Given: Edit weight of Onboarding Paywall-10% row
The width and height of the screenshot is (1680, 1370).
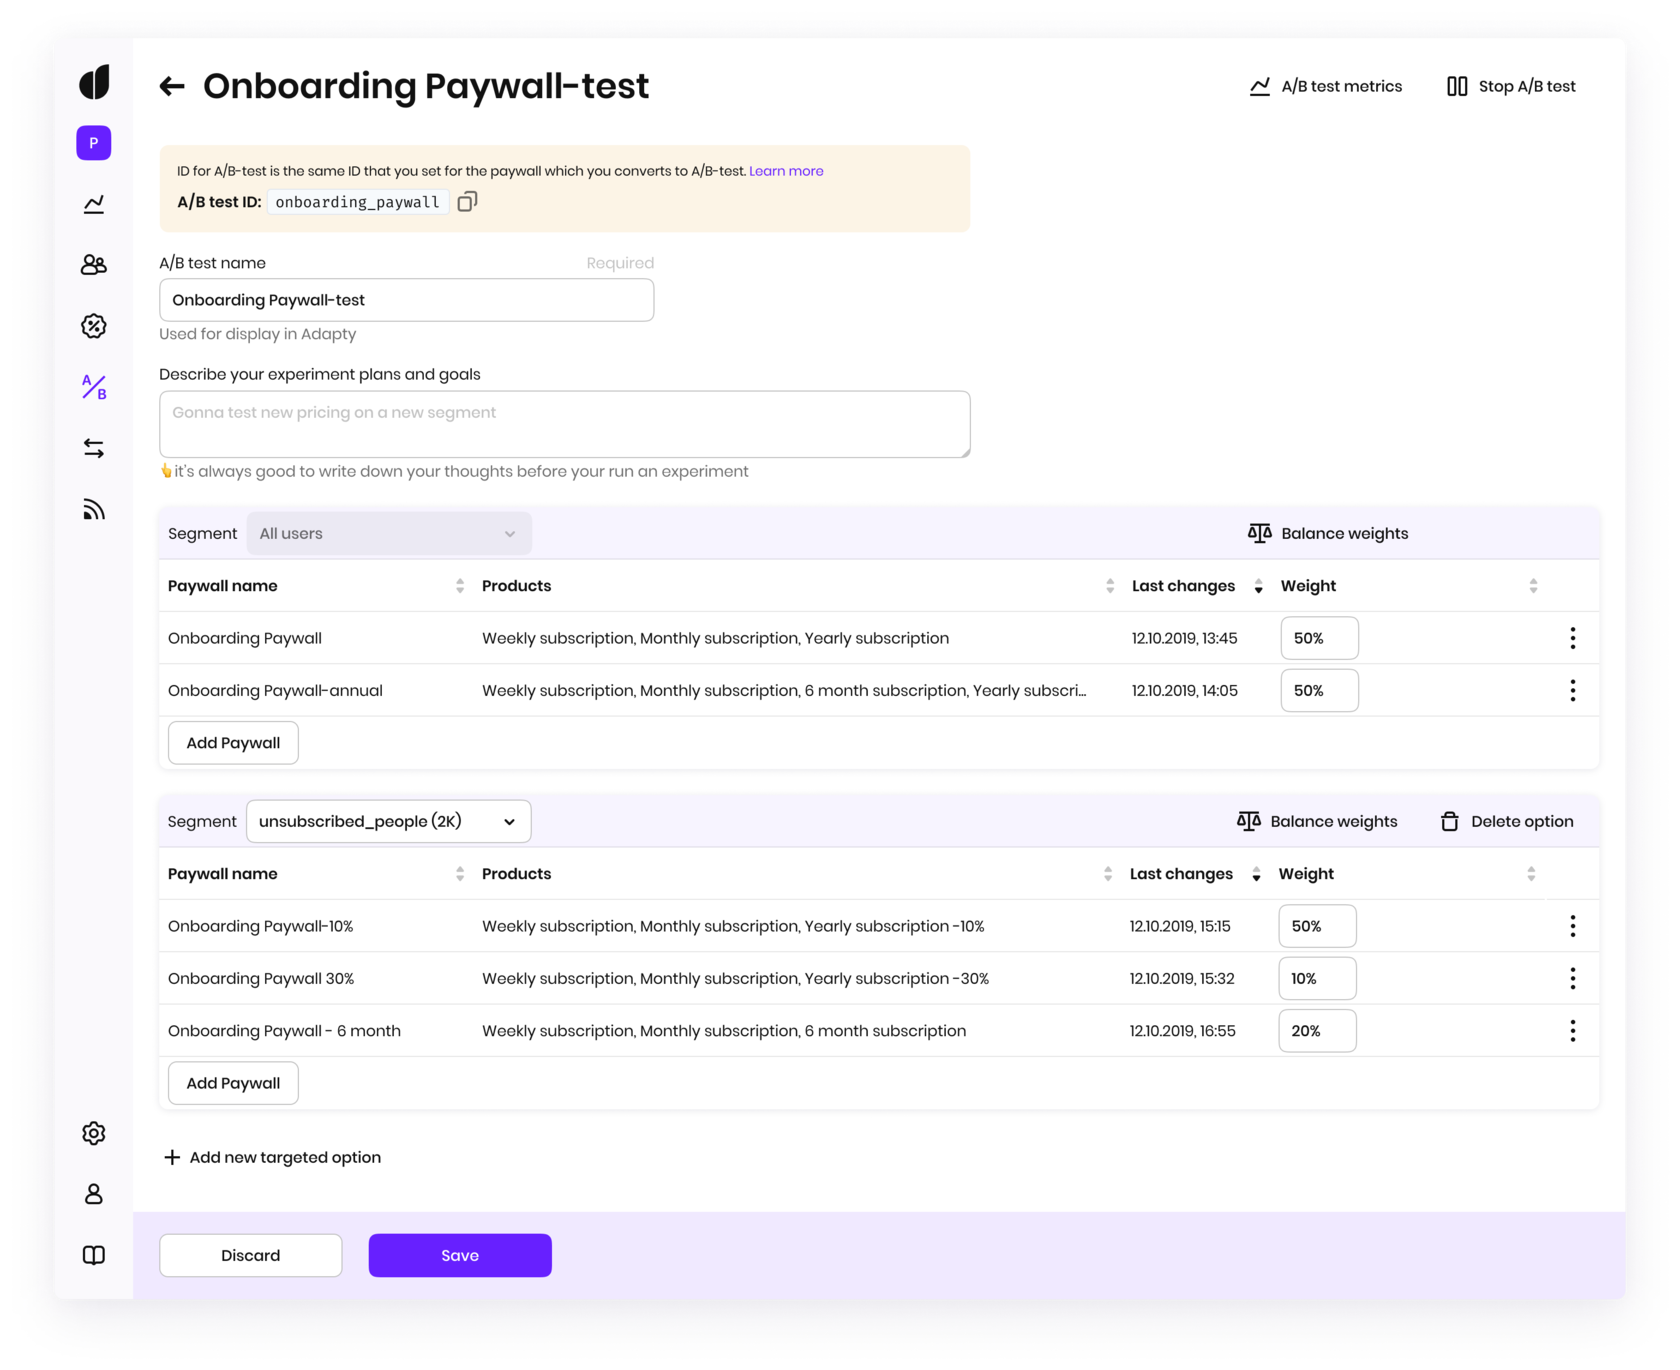Looking at the screenshot, I should [1318, 926].
